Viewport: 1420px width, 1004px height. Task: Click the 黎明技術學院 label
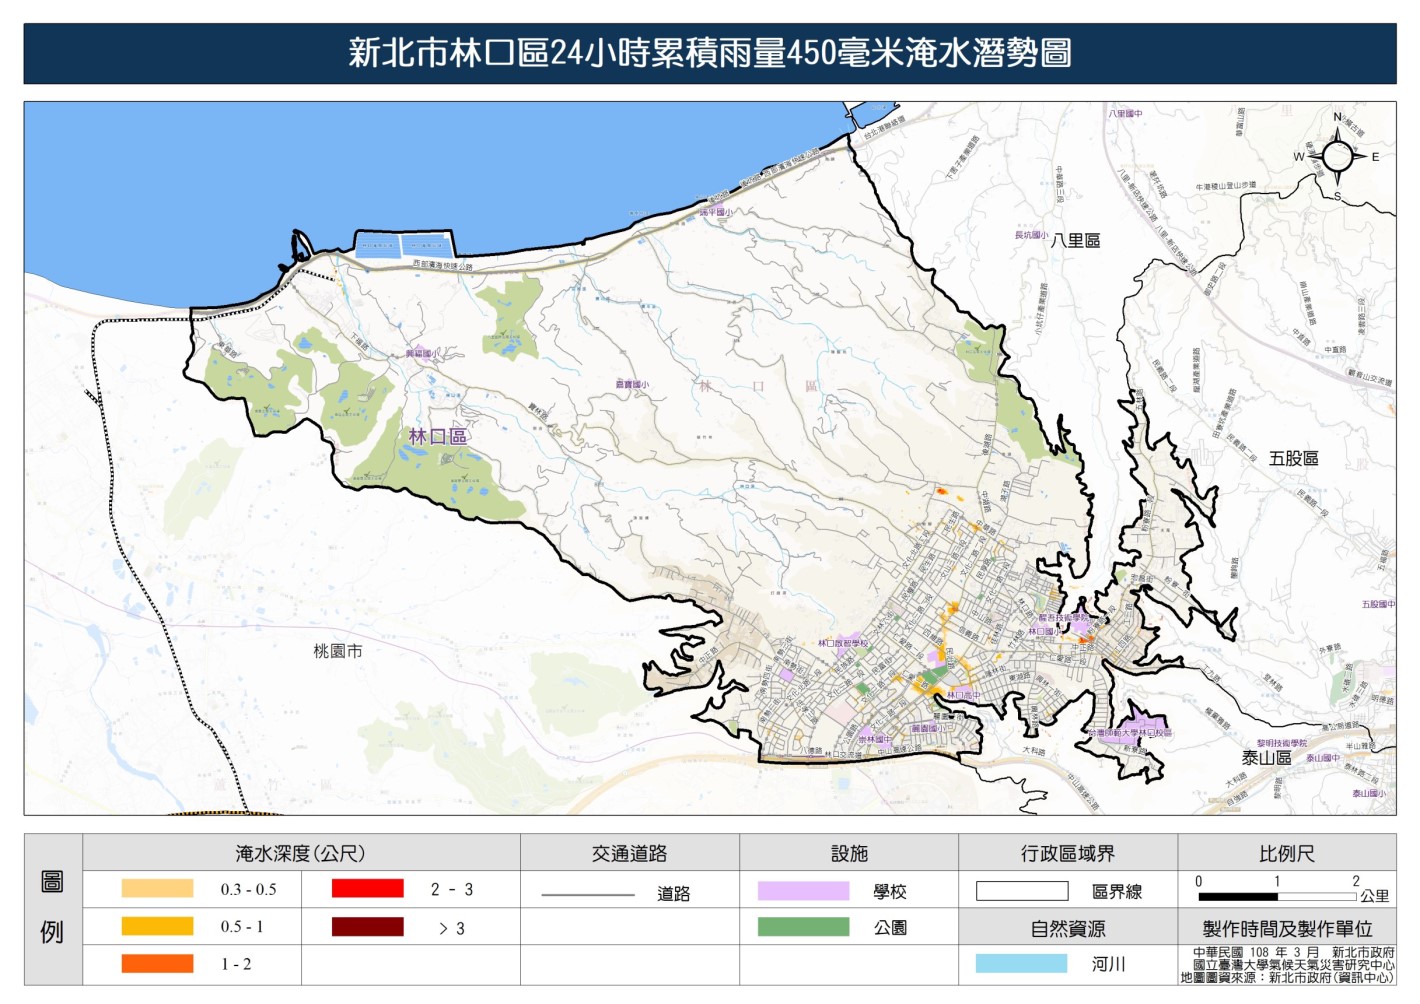[1282, 743]
